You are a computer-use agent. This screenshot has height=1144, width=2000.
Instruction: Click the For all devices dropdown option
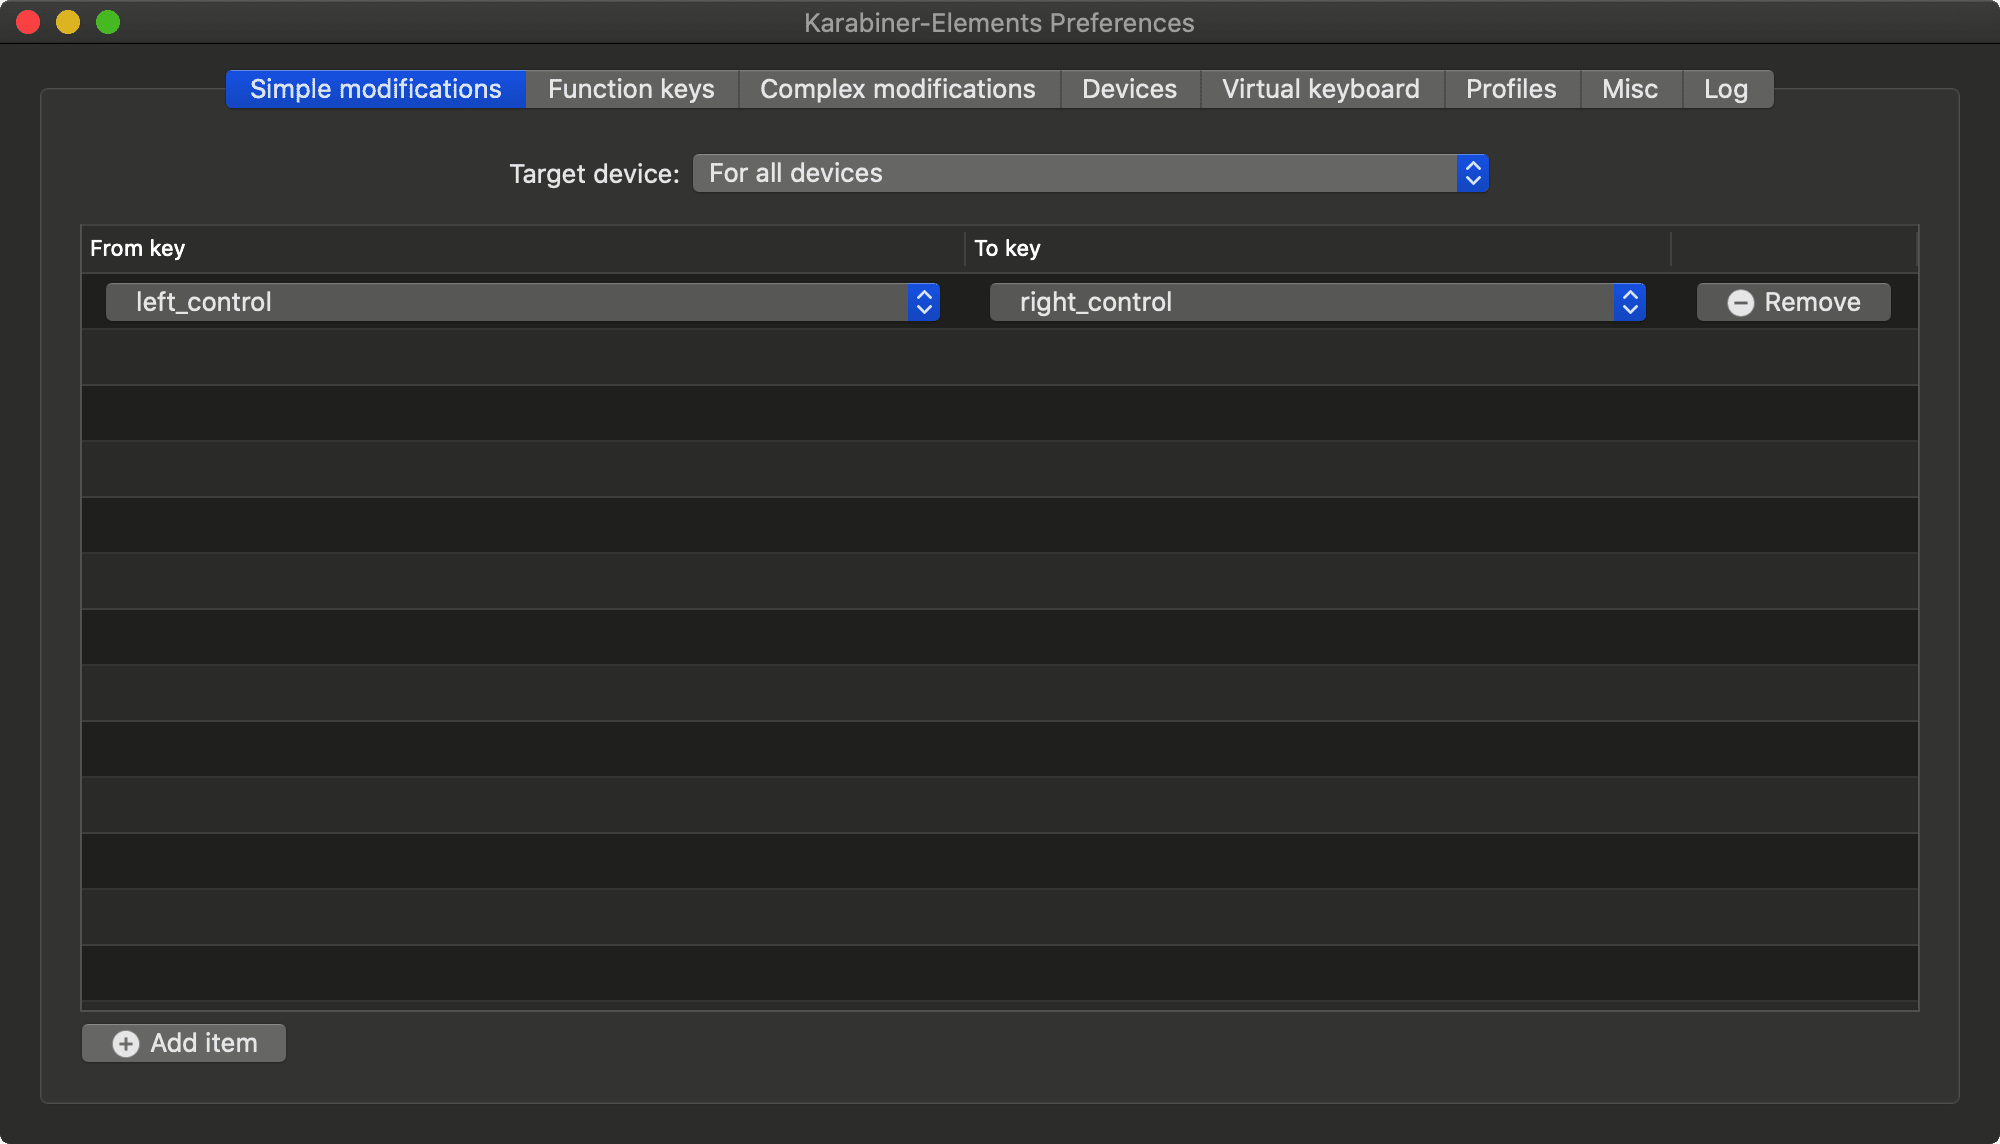(1091, 173)
